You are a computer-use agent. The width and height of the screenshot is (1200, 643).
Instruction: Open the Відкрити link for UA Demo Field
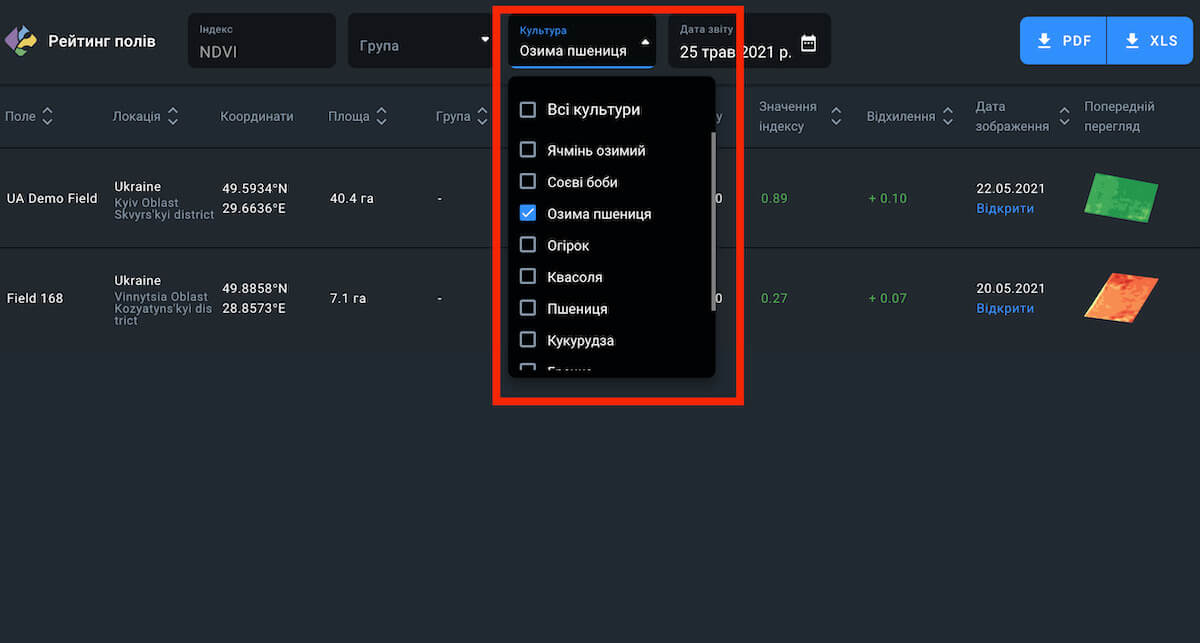[1005, 209]
